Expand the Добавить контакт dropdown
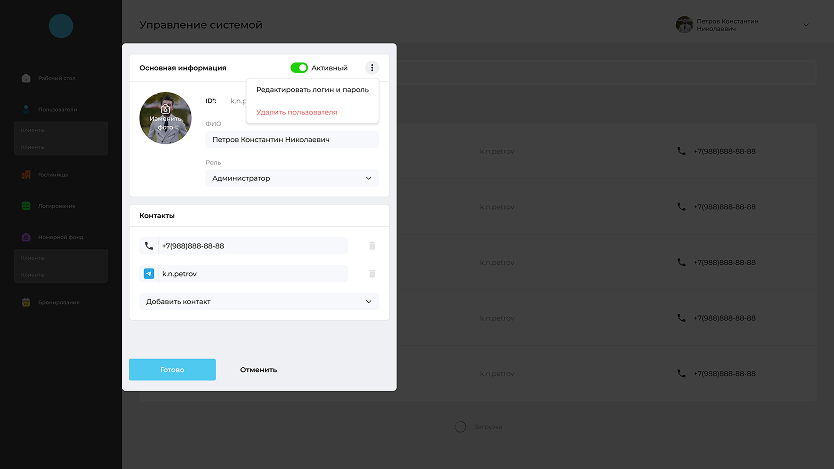 [x=259, y=302]
